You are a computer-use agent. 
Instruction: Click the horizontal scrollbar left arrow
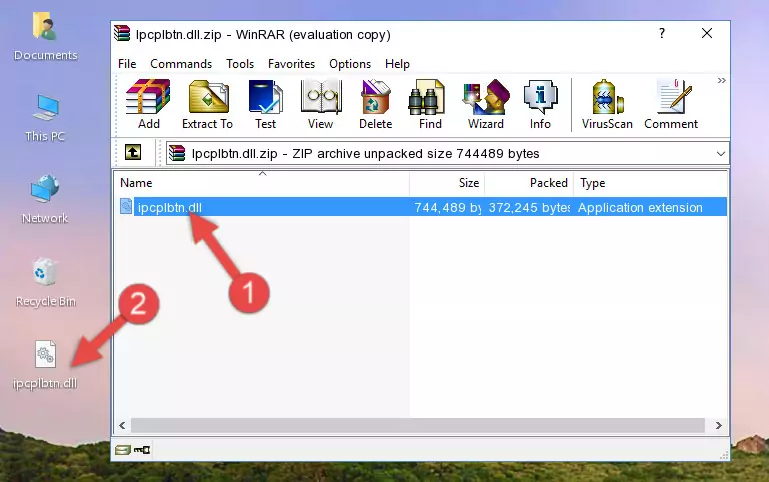122,425
